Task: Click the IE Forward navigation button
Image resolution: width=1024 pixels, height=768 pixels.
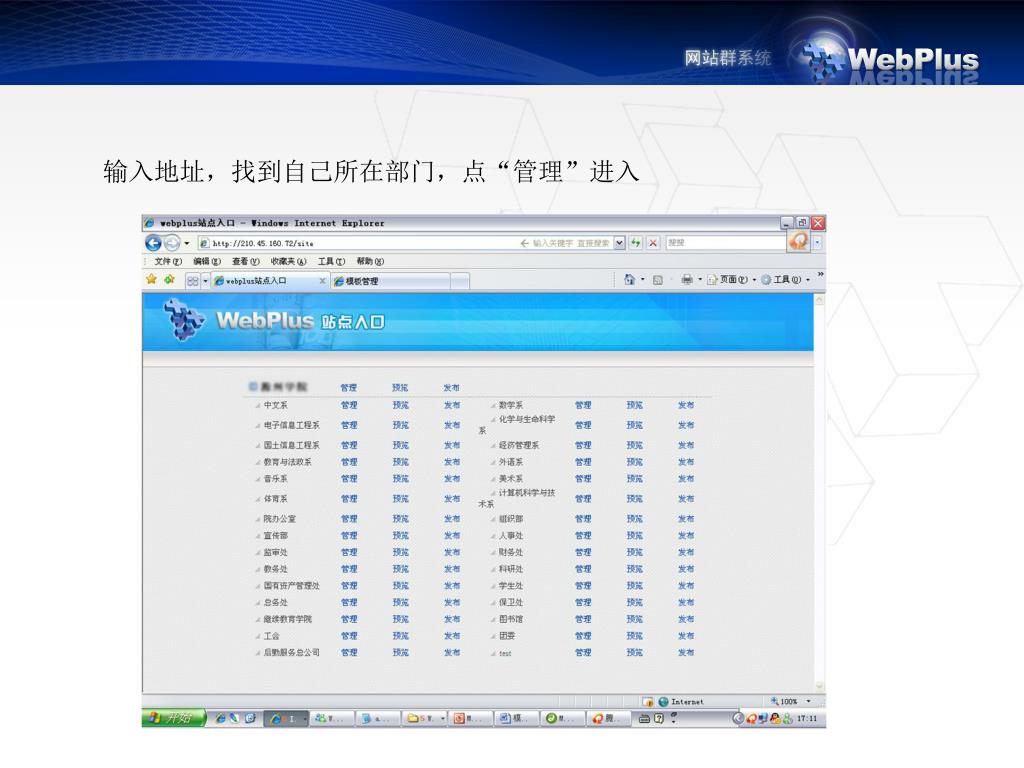Action: [172, 244]
